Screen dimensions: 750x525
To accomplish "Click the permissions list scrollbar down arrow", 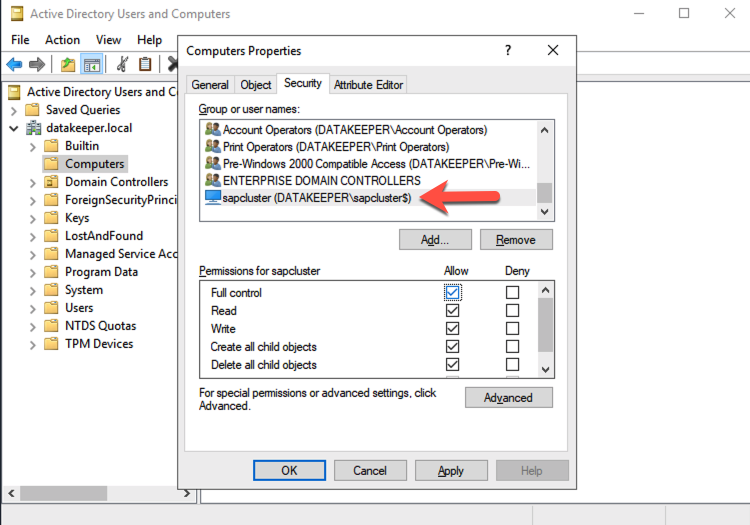I will pos(545,369).
